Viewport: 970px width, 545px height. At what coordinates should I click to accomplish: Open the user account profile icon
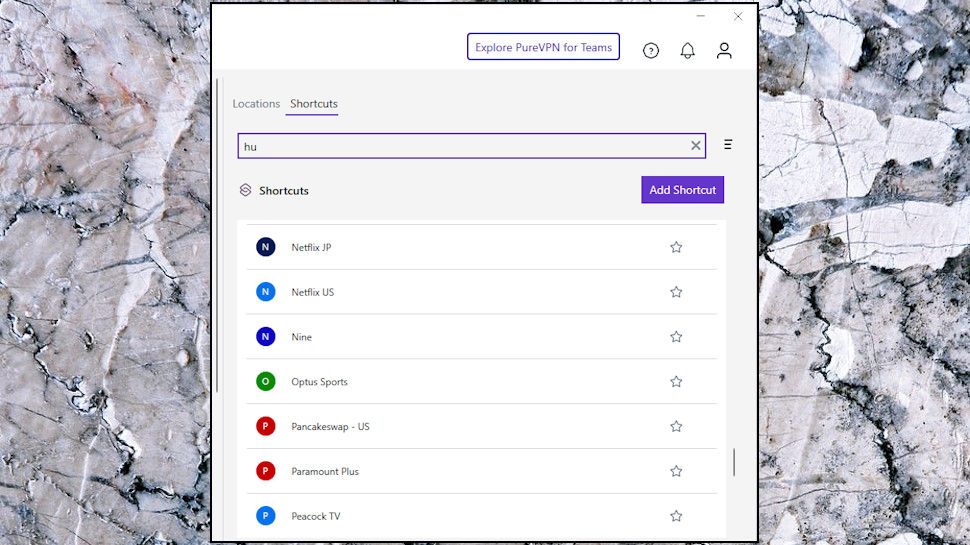coord(724,51)
